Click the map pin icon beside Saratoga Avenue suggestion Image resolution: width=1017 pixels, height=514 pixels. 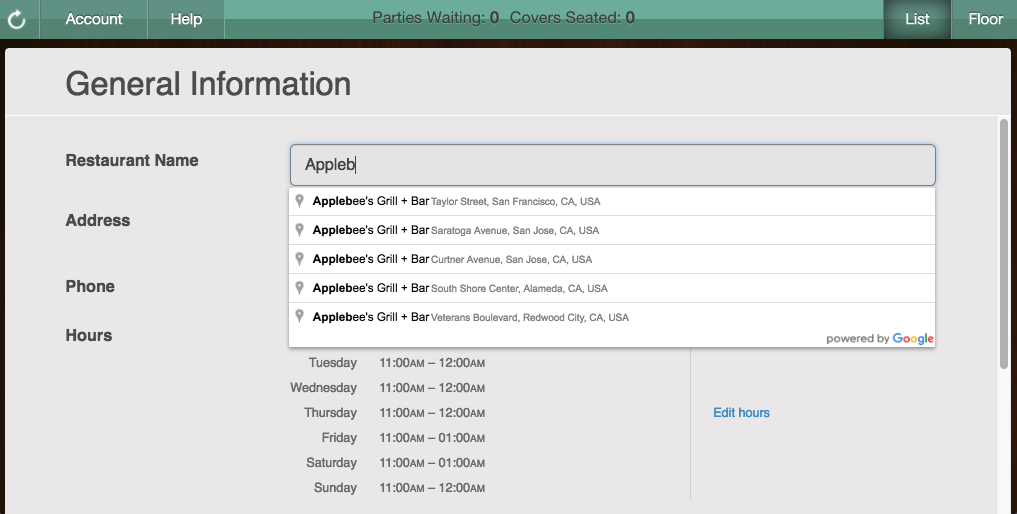coord(299,230)
